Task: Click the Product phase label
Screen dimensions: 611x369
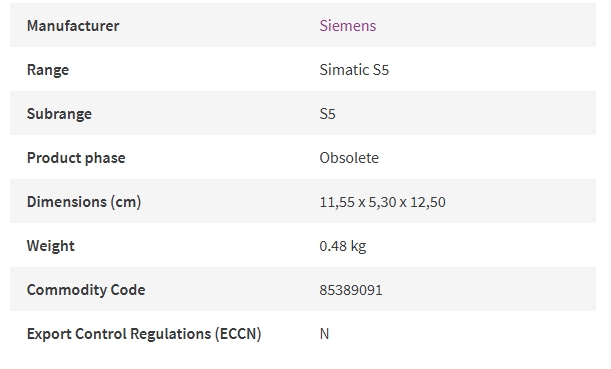Action: point(76,158)
